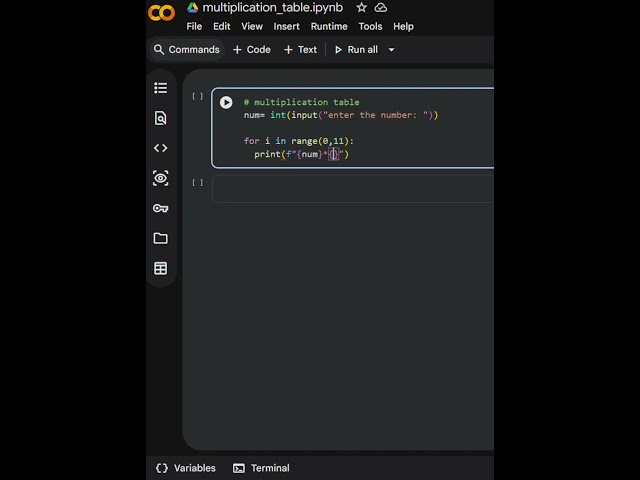The height and width of the screenshot is (480, 640).
Task: Open the Variables panel
Action: pos(186,468)
